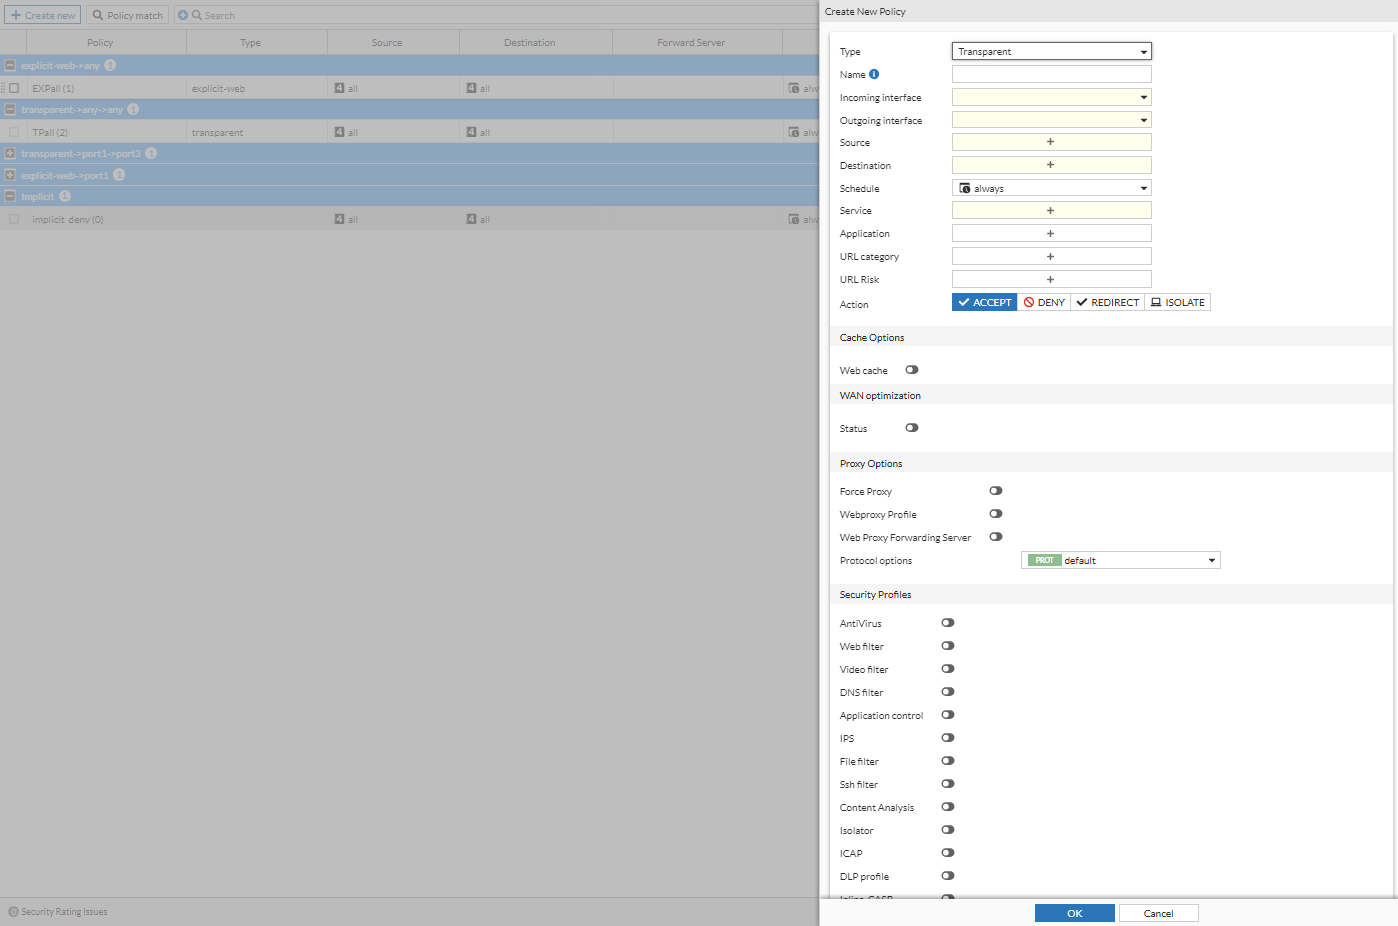Toggle the DNS filter switch
The image size is (1398, 926).
coord(948,692)
